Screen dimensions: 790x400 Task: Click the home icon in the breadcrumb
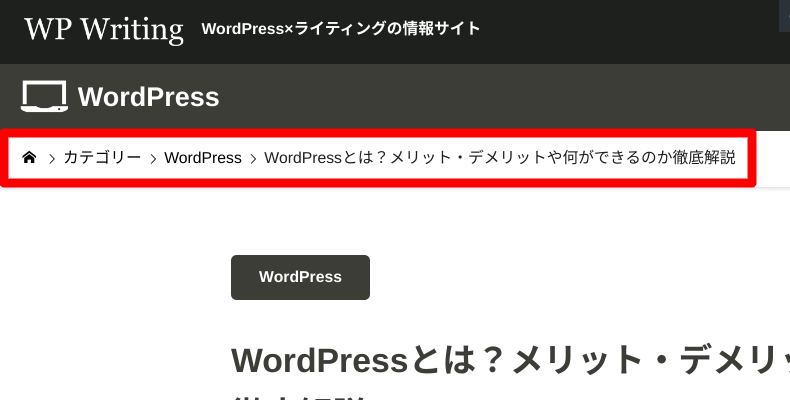[x=30, y=158]
